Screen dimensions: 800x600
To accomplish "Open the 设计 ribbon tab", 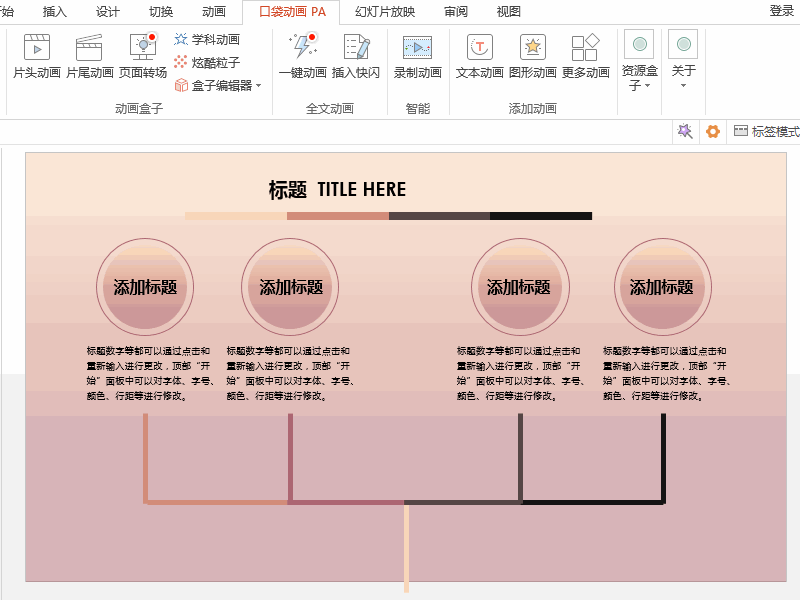I will [x=108, y=11].
